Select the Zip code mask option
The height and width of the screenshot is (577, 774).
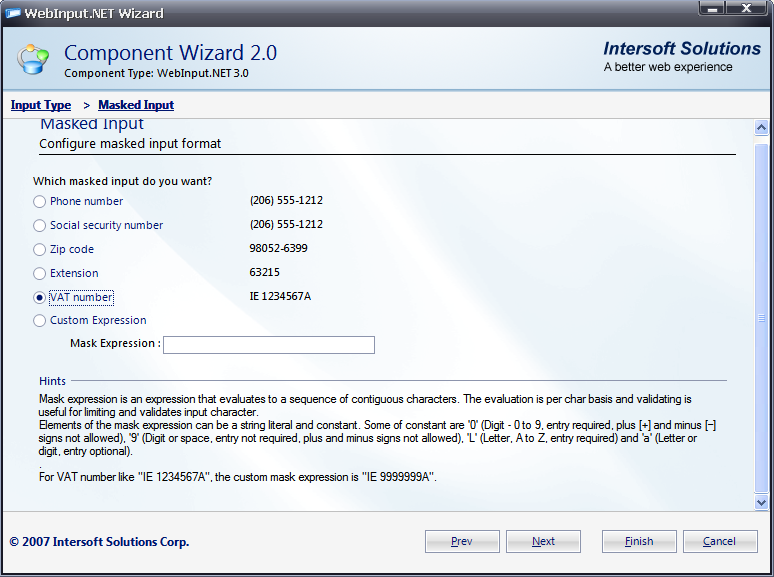[x=40, y=249]
